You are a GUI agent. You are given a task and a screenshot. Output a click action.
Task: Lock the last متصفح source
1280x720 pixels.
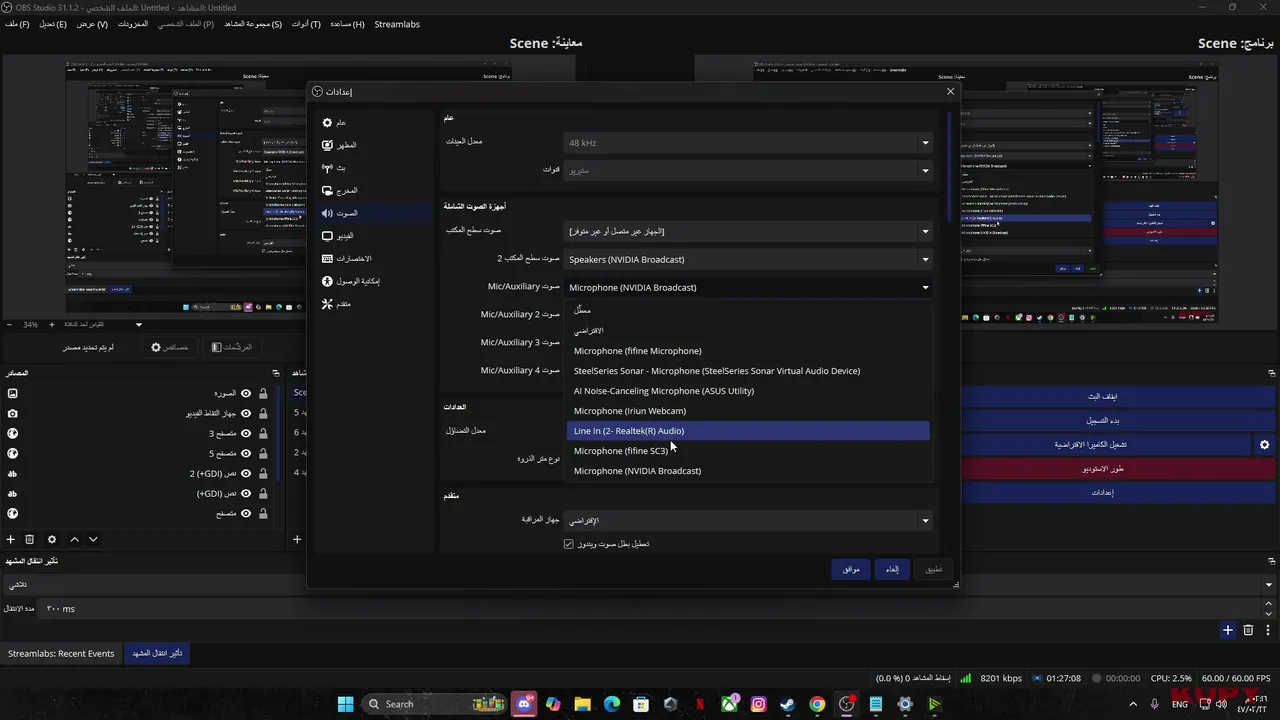[x=263, y=513]
